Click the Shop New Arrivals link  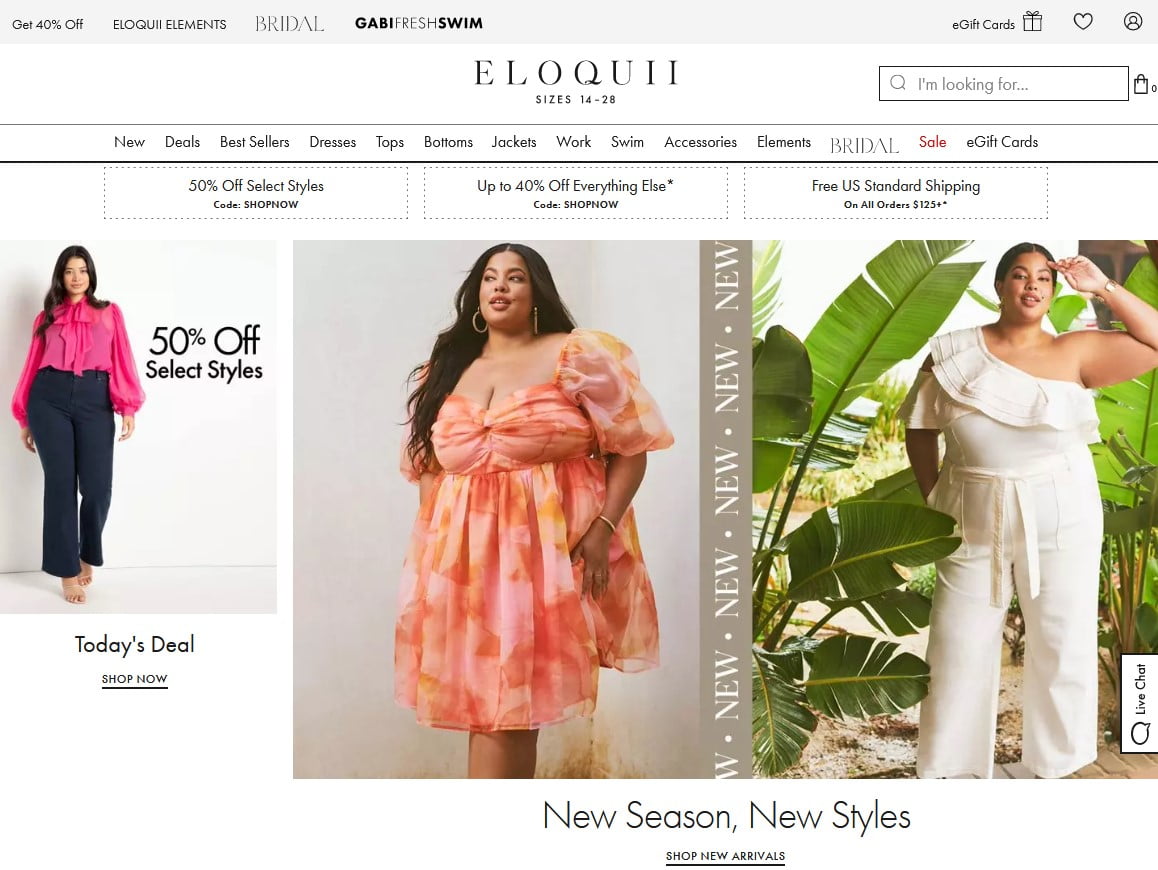click(x=725, y=857)
